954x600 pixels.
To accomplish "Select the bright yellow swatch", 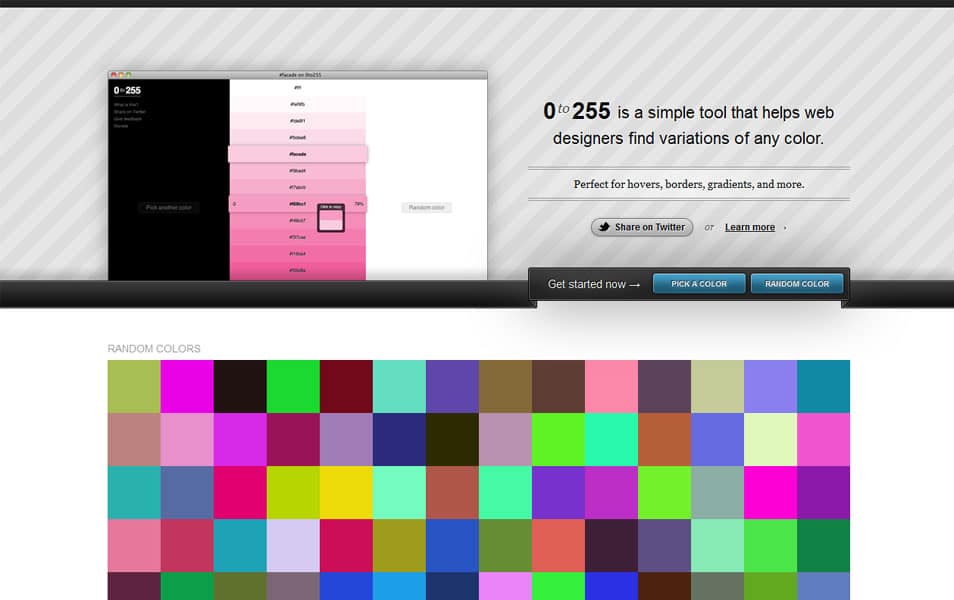I will pos(346,492).
